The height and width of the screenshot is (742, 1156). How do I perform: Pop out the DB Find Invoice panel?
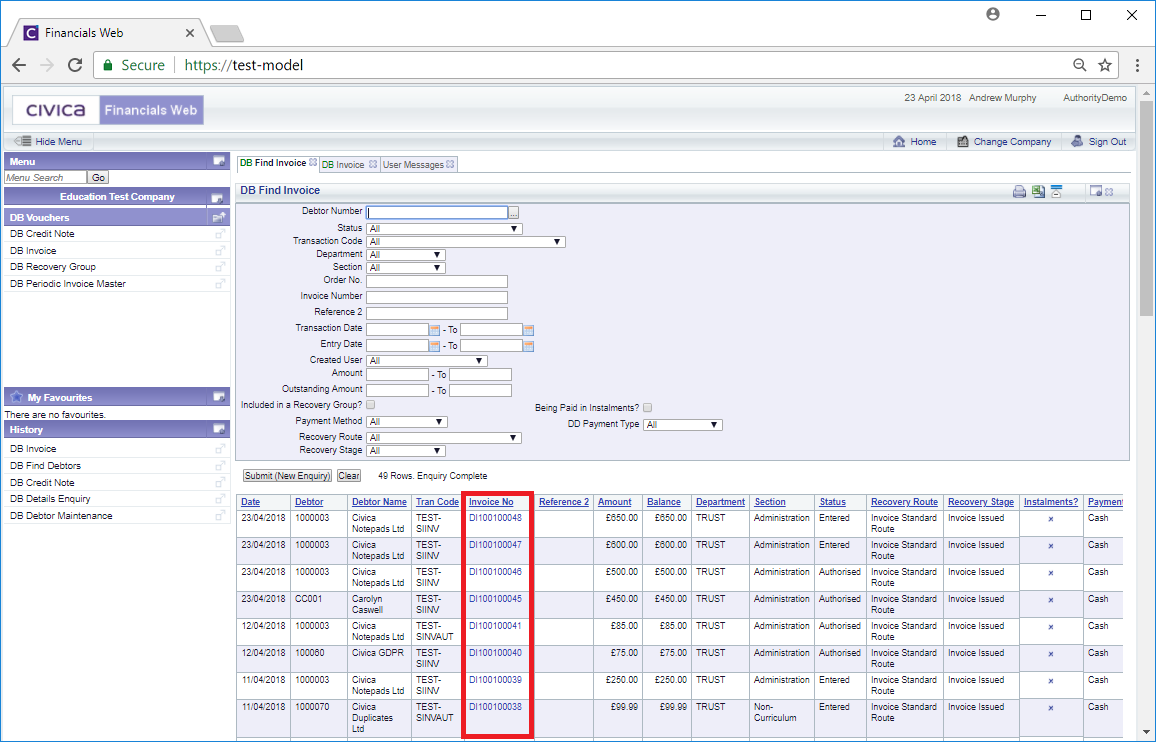1096,191
